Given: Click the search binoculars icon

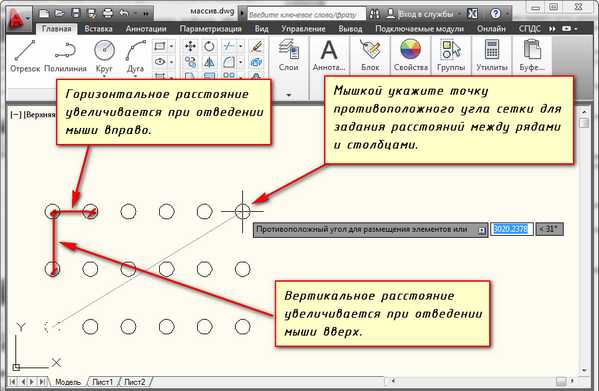Looking at the screenshot, I should 375,14.
